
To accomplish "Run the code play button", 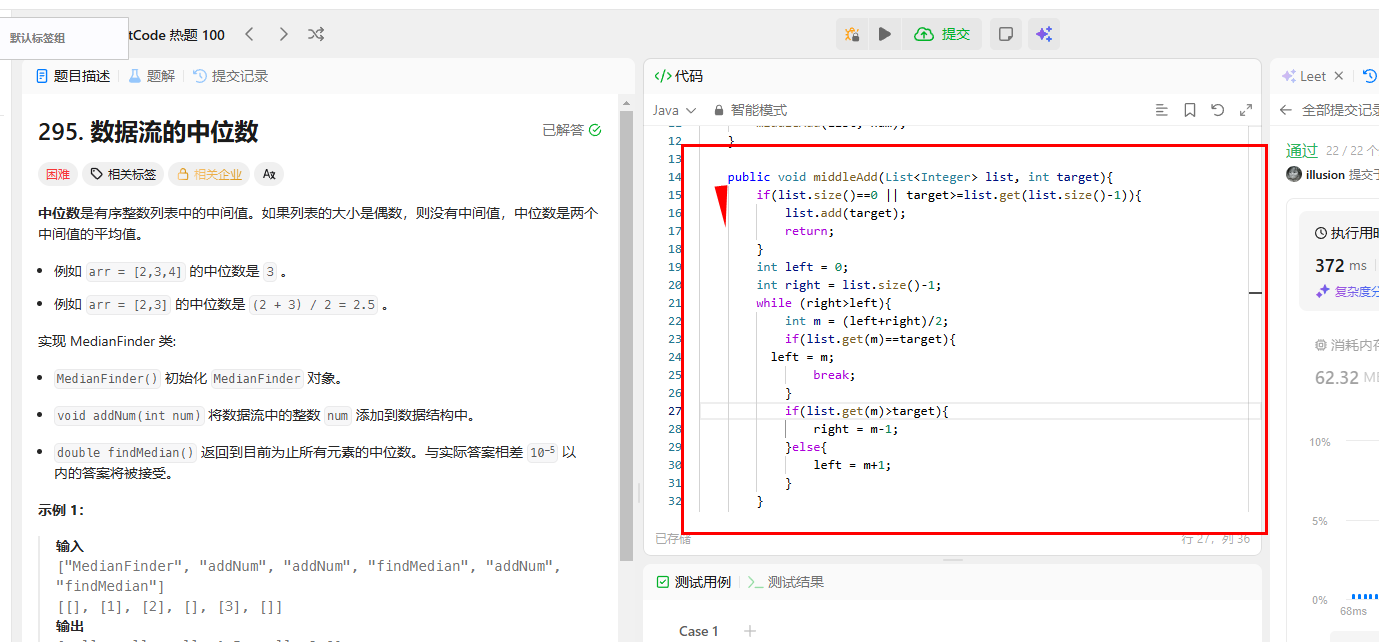I will point(885,34).
